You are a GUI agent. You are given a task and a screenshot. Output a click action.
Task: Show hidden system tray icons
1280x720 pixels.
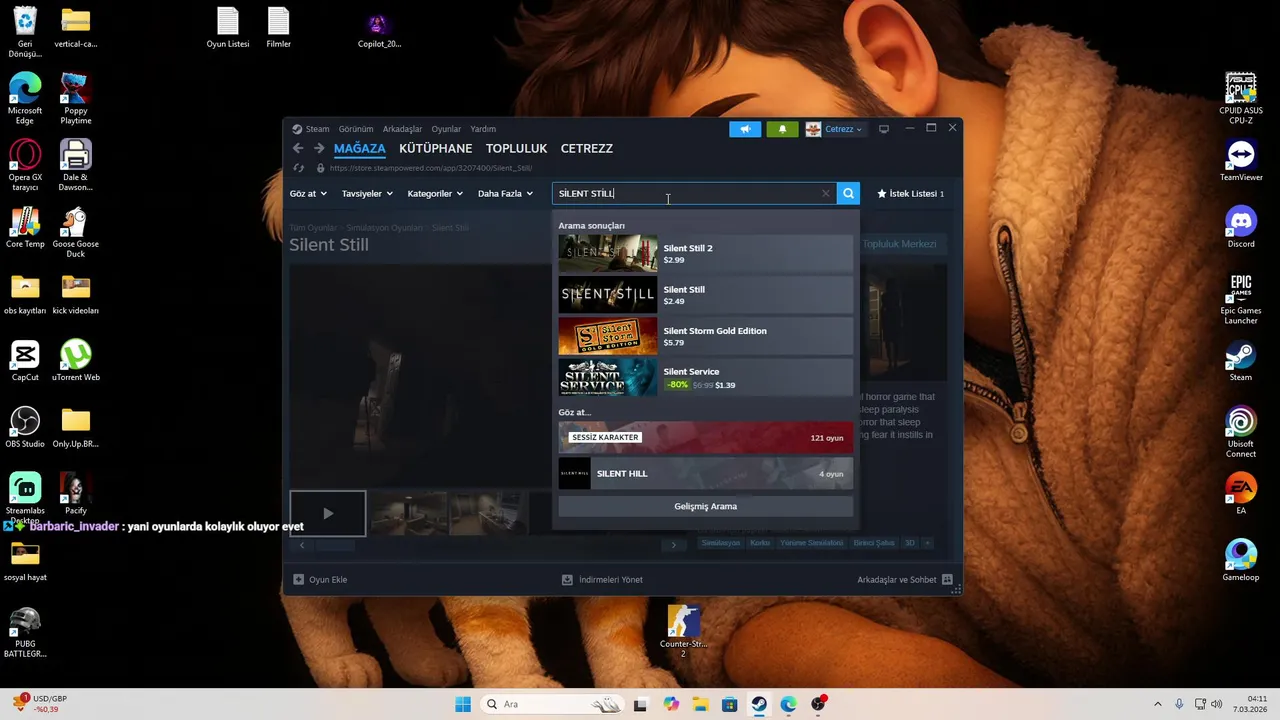pyautogui.click(x=1158, y=704)
